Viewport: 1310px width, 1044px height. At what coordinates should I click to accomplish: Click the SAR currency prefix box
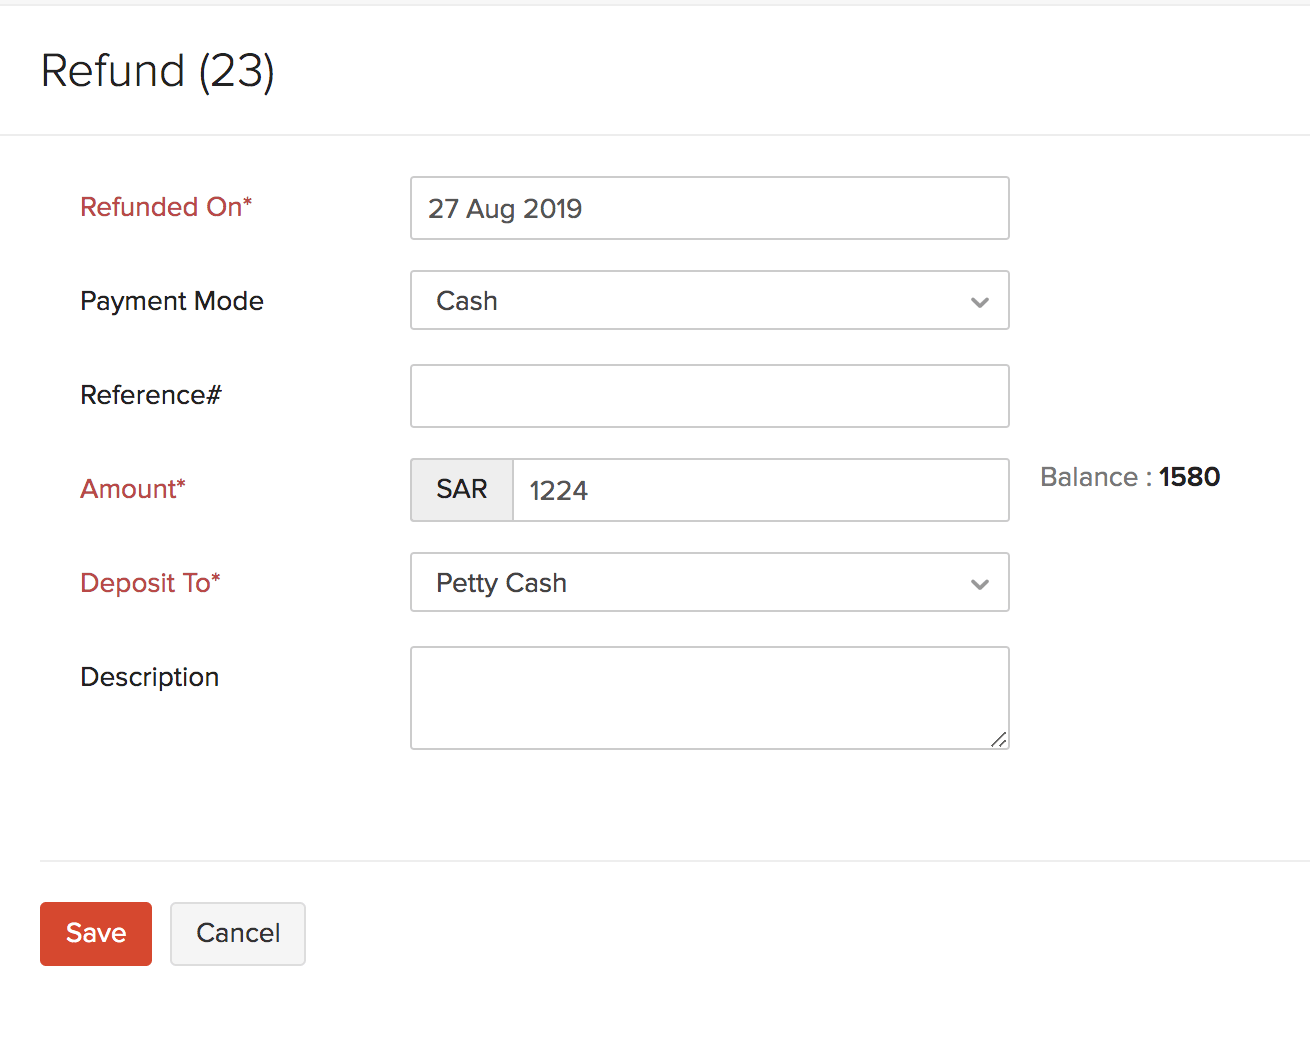pos(462,490)
